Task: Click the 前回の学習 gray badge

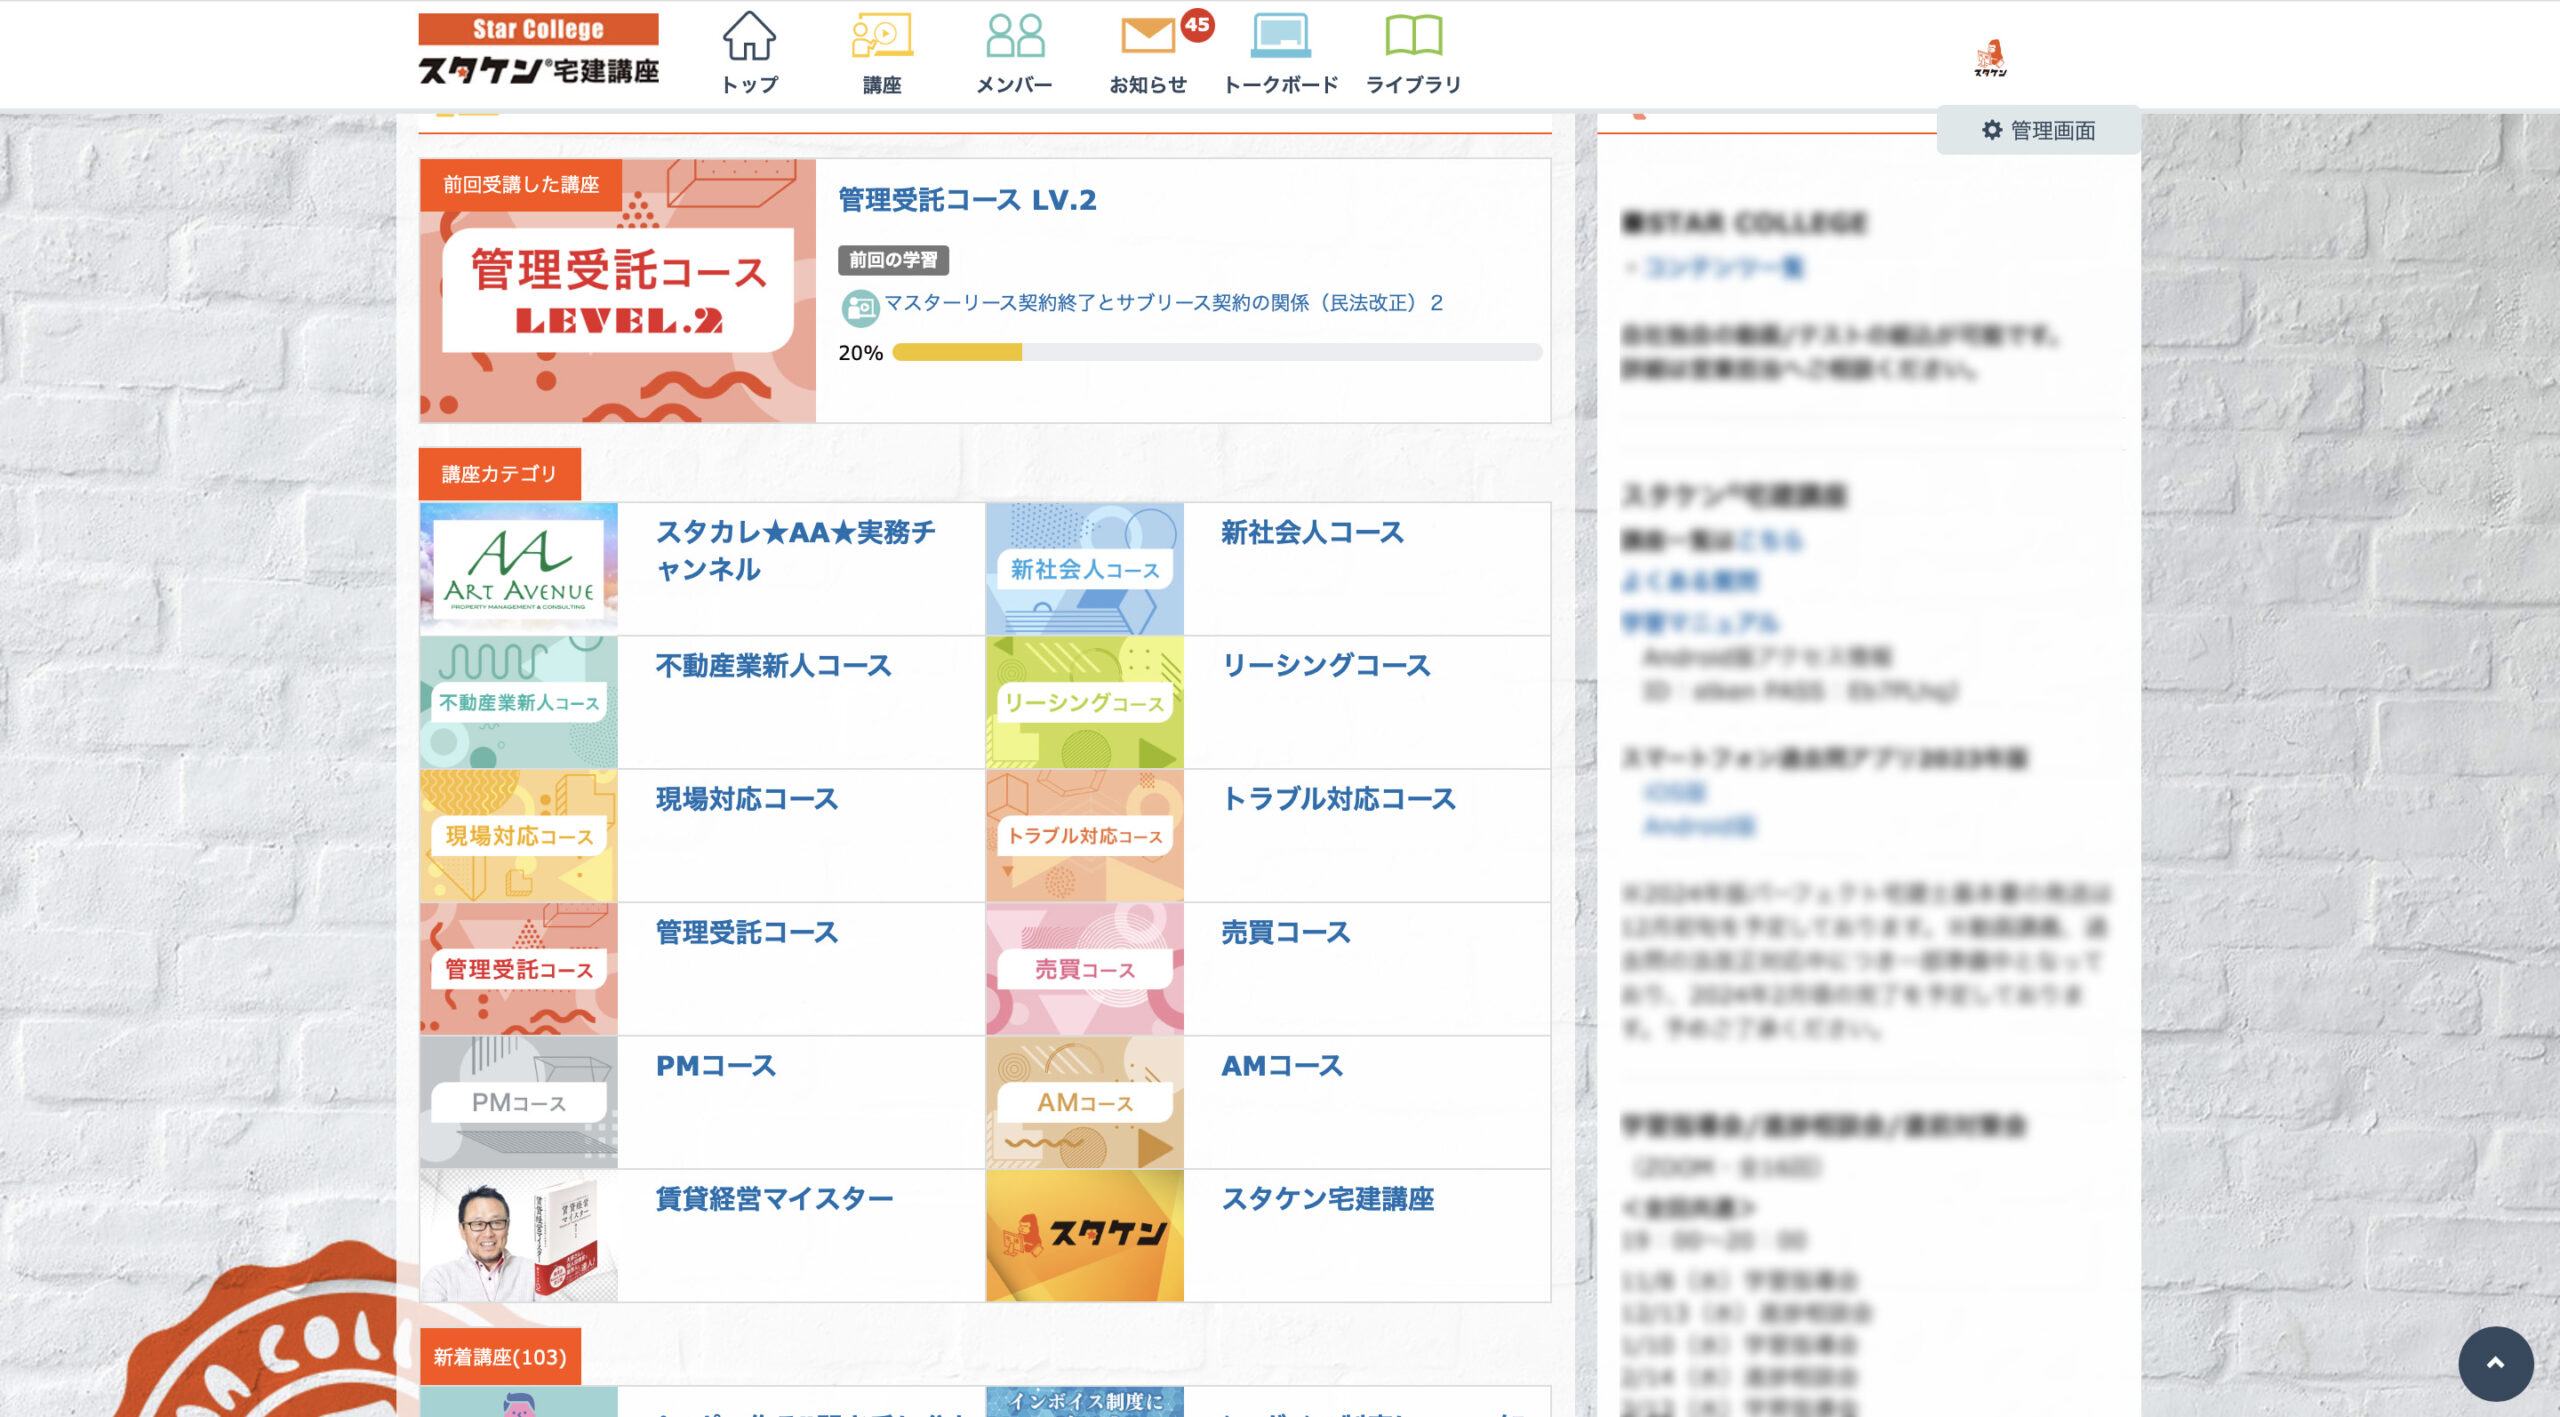Action: tap(893, 260)
